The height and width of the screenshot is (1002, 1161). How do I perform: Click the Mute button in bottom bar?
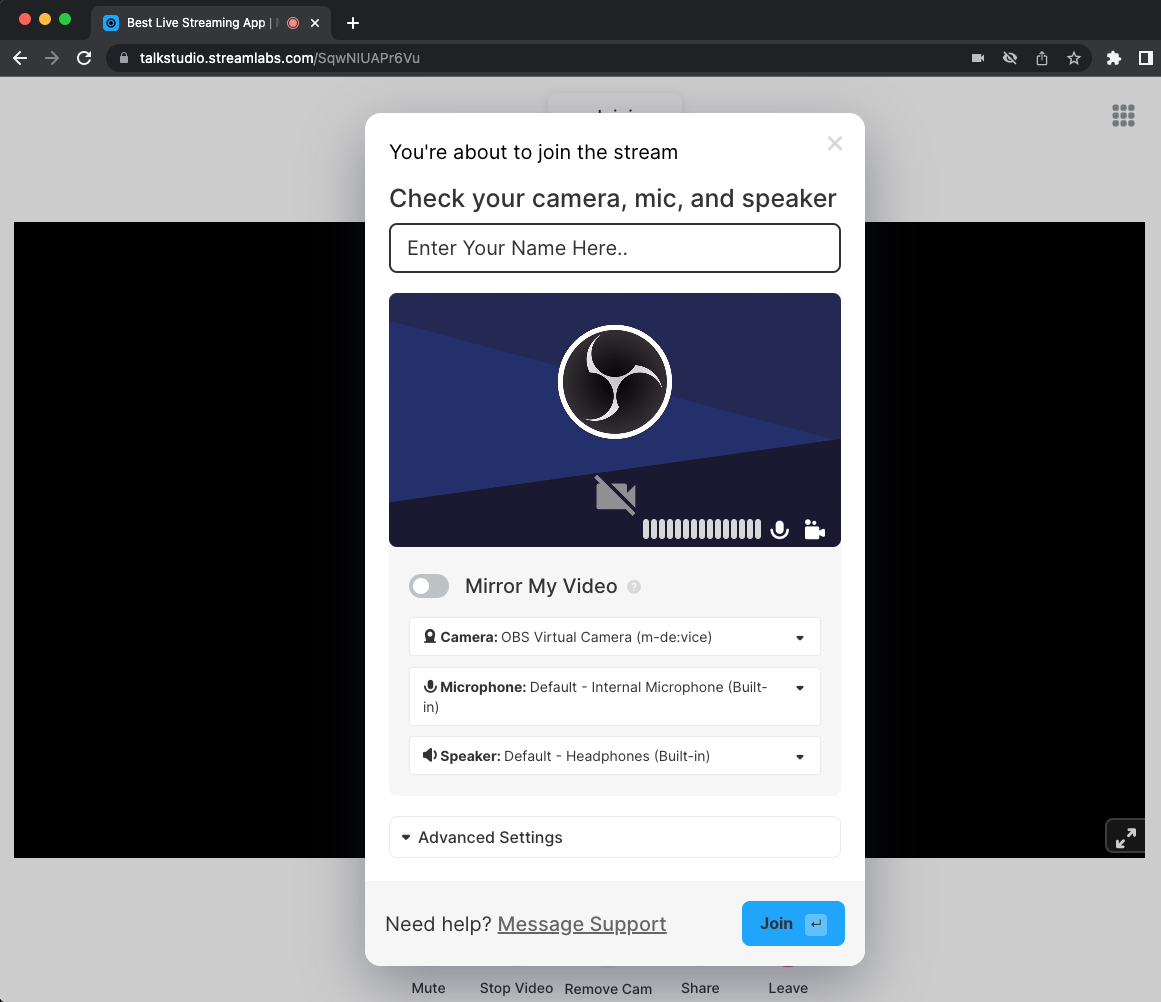point(429,988)
